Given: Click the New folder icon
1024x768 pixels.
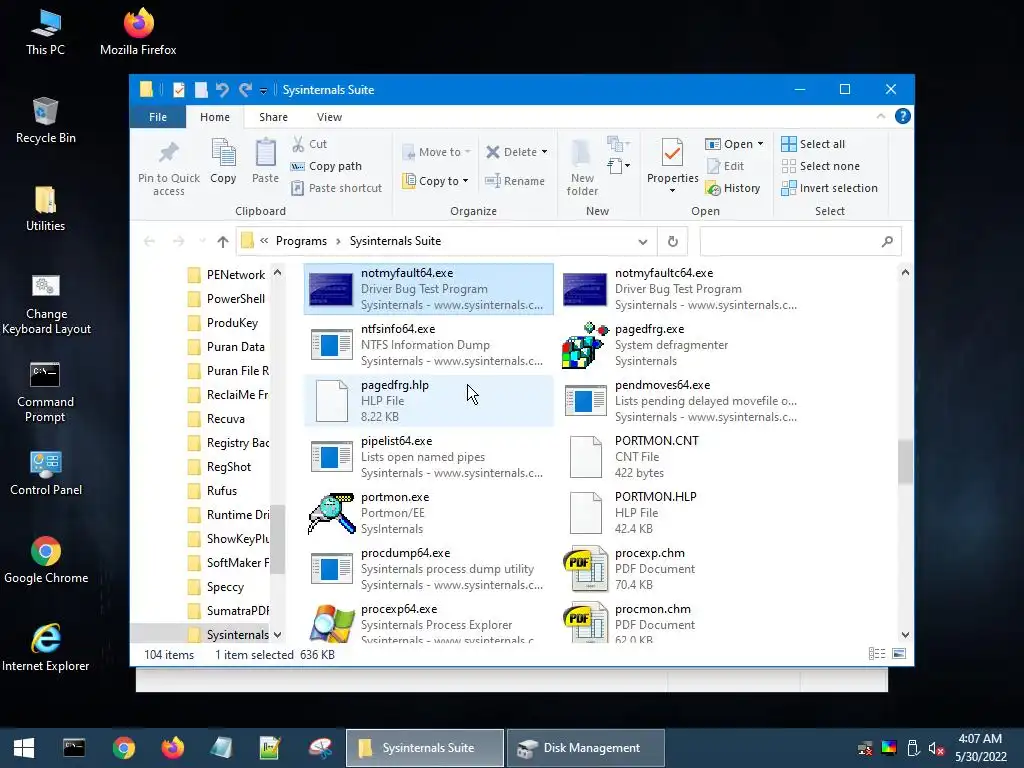Looking at the screenshot, I should [581, 153].
